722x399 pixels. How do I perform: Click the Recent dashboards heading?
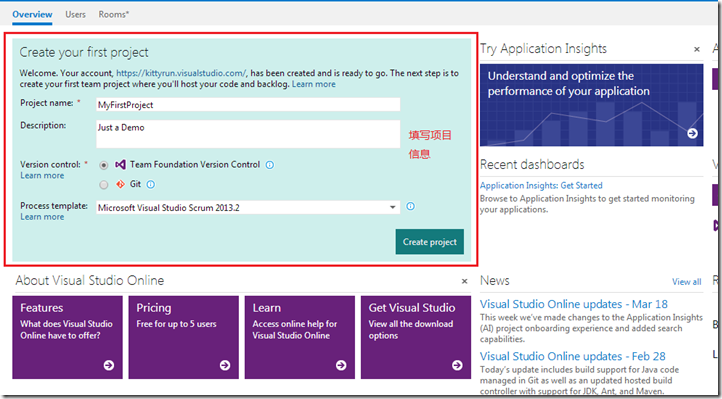click(x=532, y=164)
